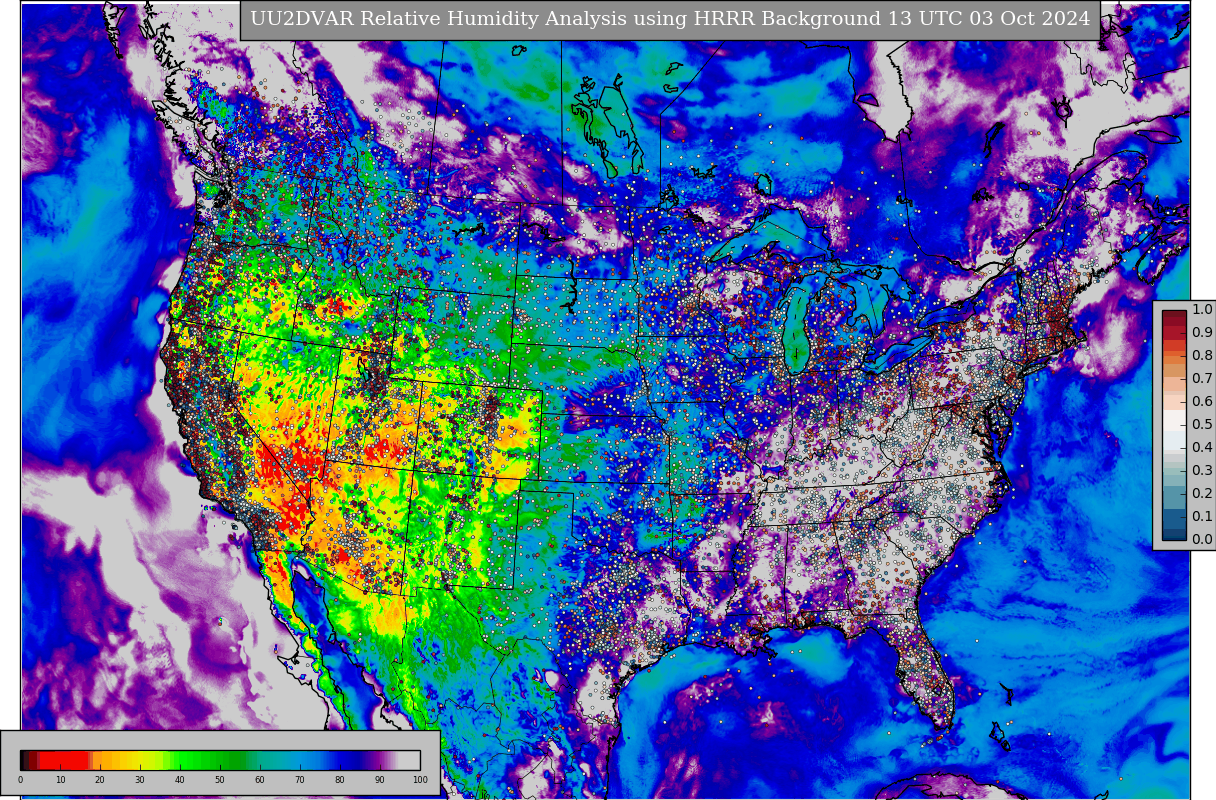This screenshot has width=1216, height=800.
Task: Pick the light gray end of the humidity colorbar
Action: click(408, 760)
